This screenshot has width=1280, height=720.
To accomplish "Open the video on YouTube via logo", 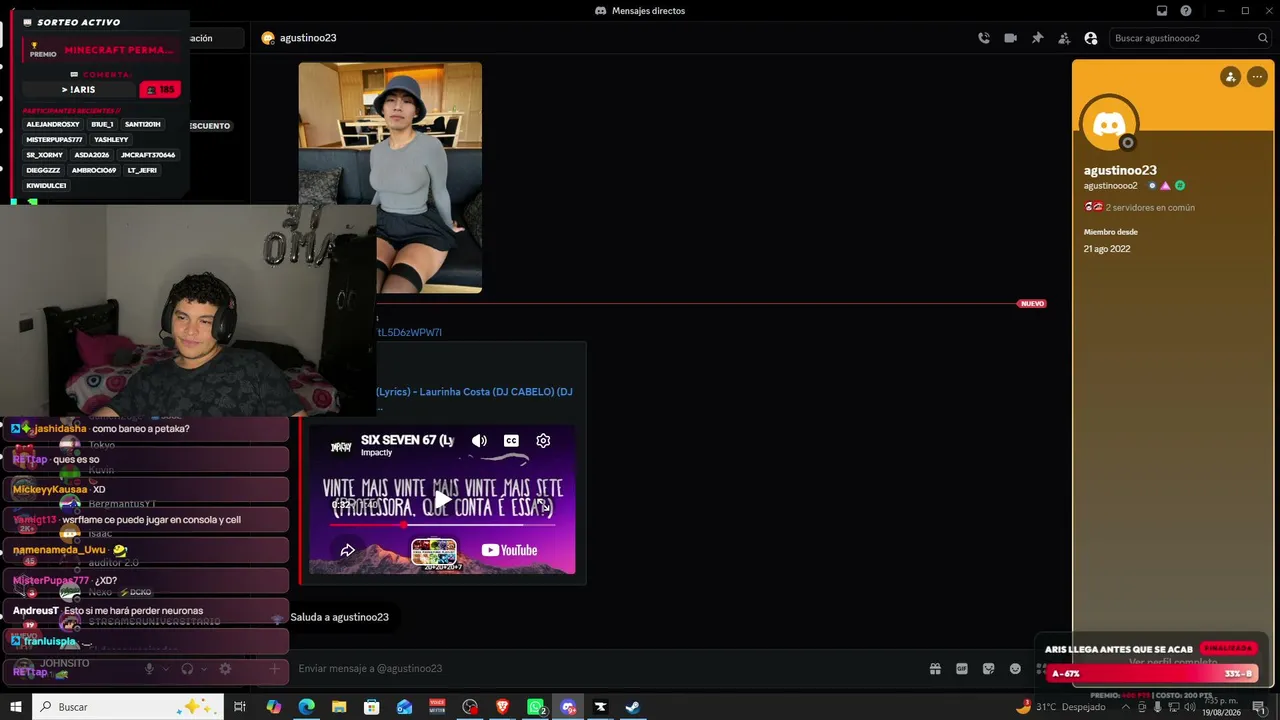I will tap(509, 550).
